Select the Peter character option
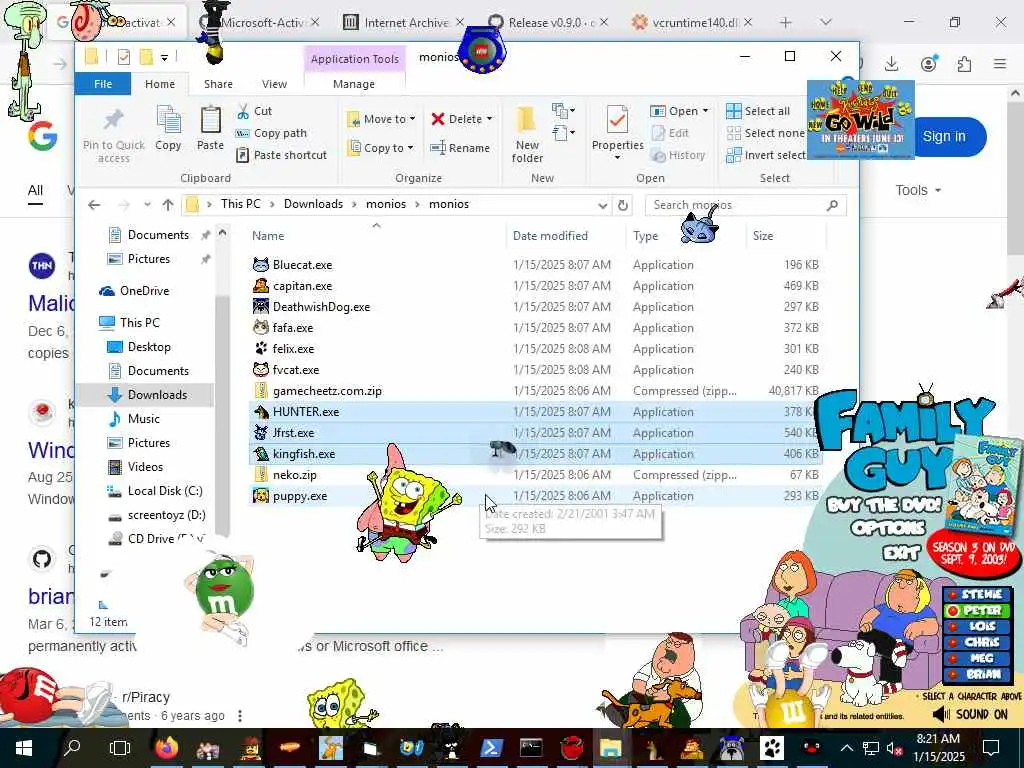Viewport: 1024px width, 768px height. (x=976, y=611)
